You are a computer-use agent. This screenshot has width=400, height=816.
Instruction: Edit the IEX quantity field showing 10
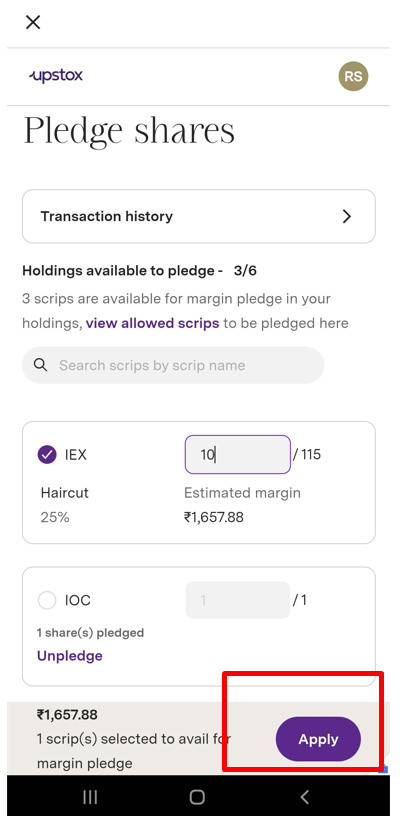click(238, 455)
